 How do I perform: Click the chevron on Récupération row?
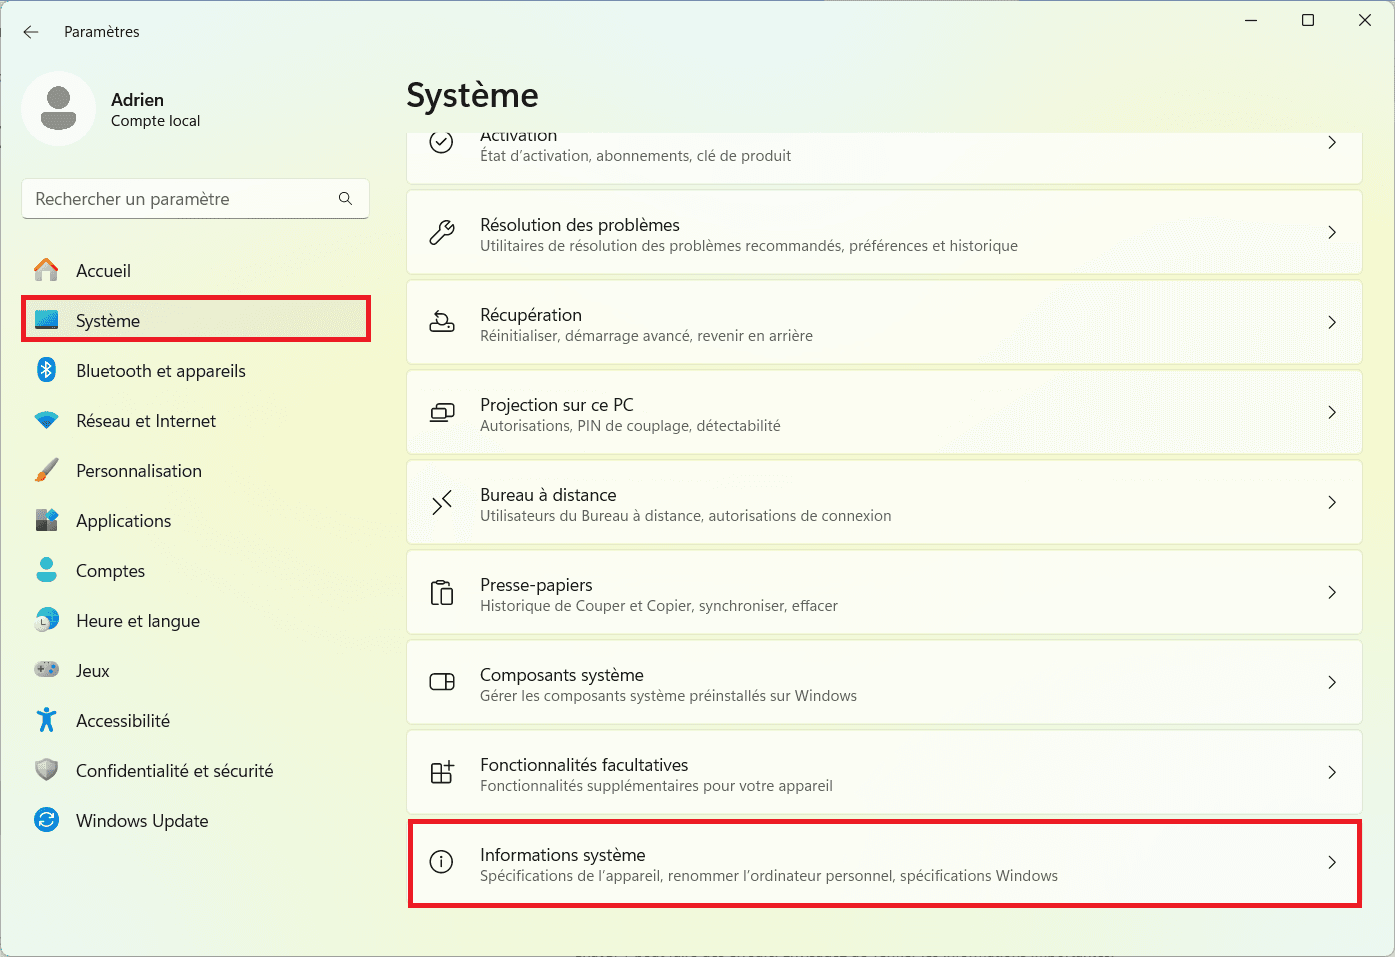click(1332, 322)
